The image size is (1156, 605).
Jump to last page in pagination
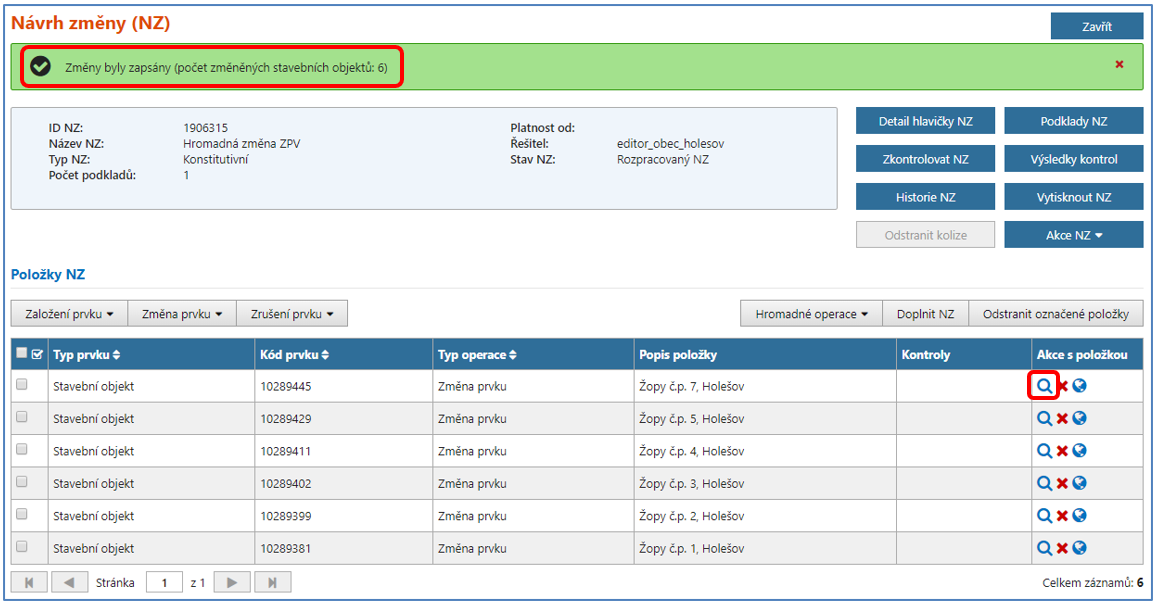point(273,582)
